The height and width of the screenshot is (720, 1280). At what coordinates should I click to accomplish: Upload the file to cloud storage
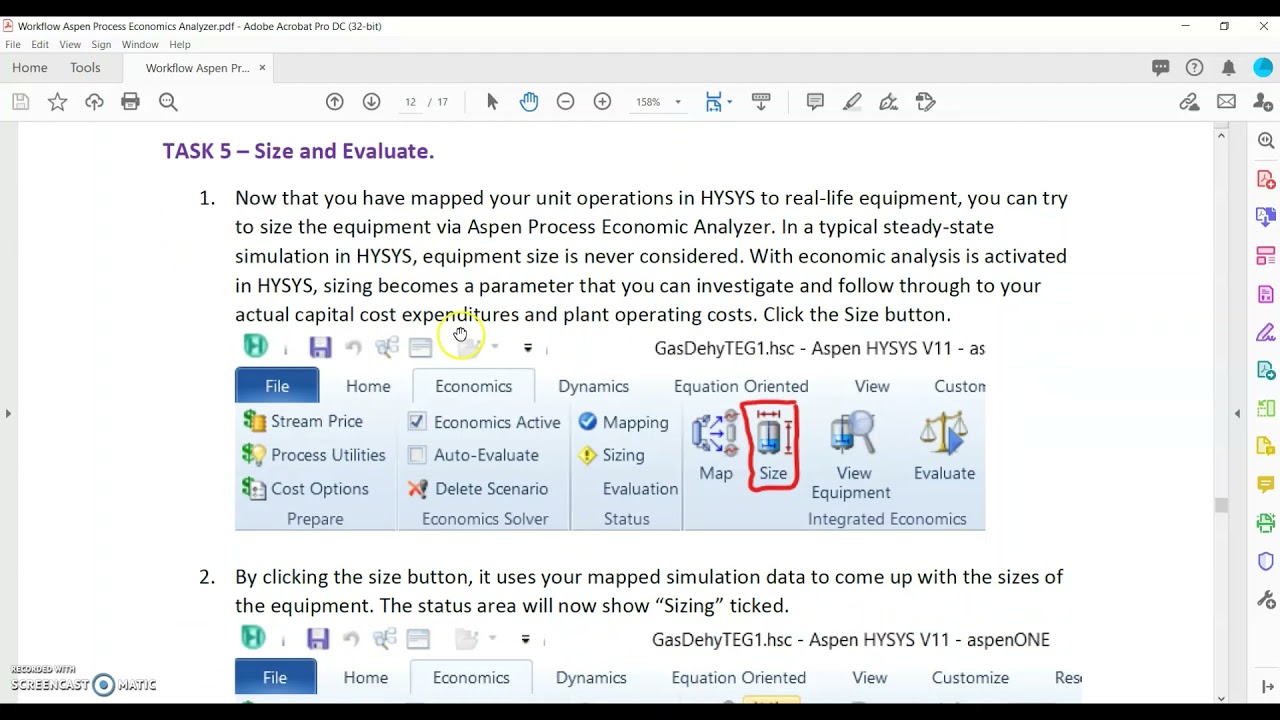tap(94, 101)
